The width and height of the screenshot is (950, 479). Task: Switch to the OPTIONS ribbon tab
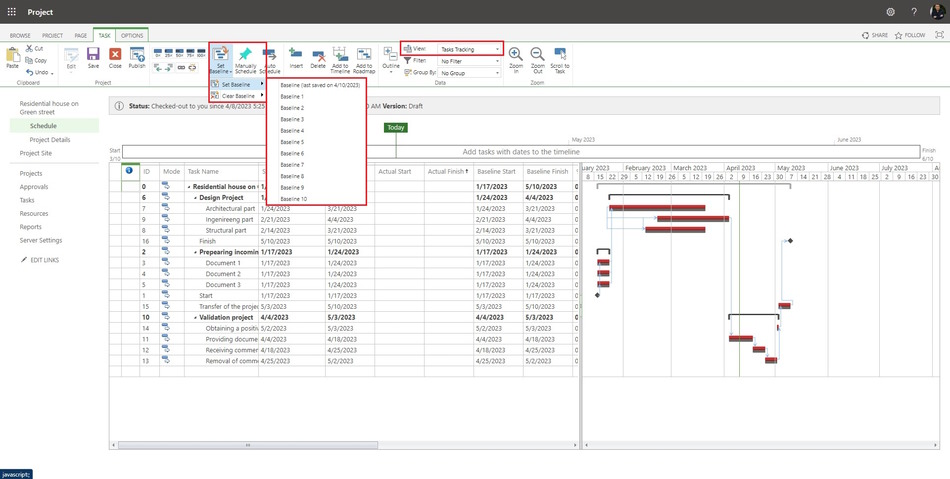click(132, 36)
